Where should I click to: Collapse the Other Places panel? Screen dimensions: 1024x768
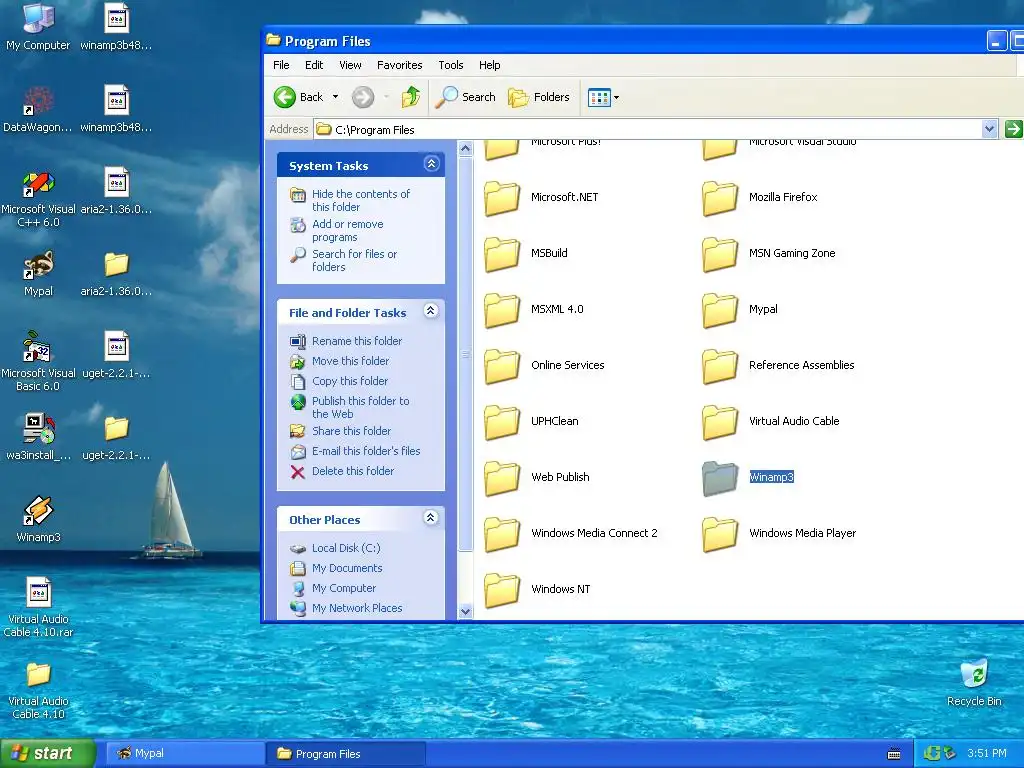tap(431, 518)
